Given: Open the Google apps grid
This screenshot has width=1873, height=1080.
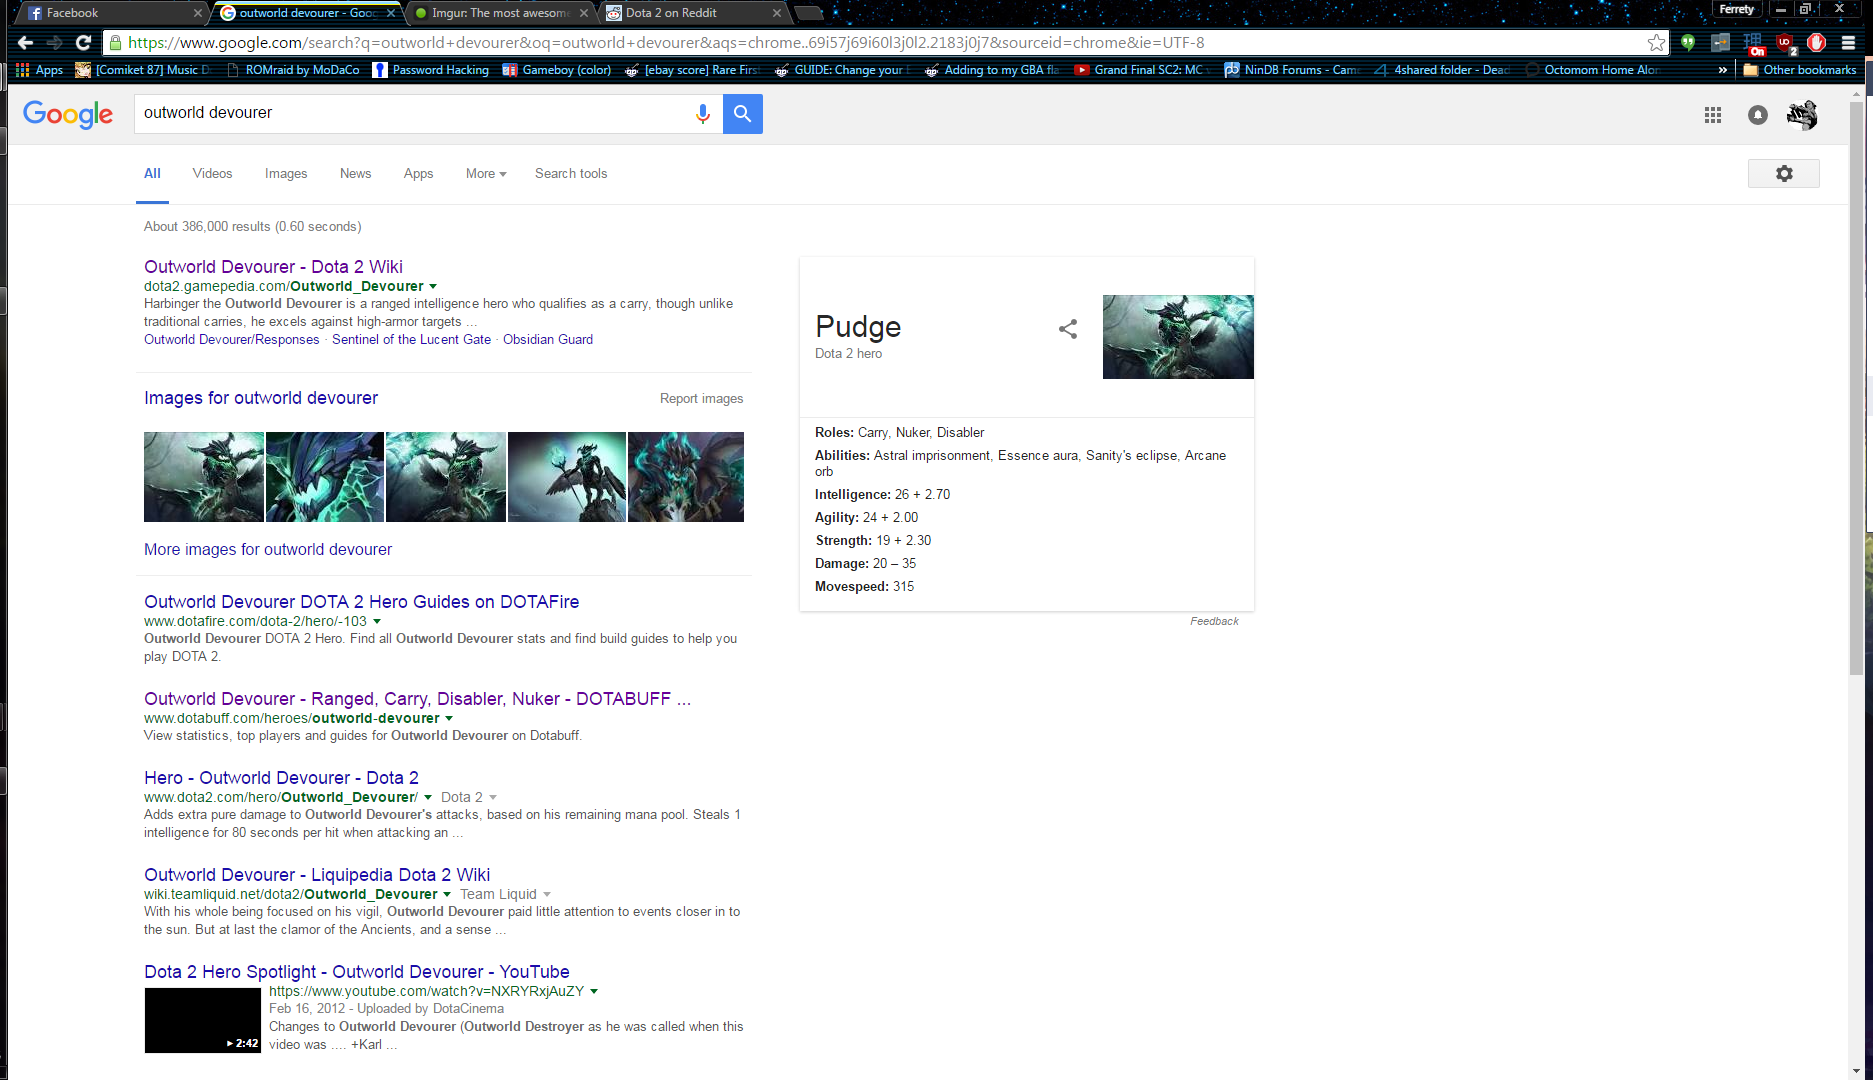Looking at the screenshot, I should click(1712, 115).
